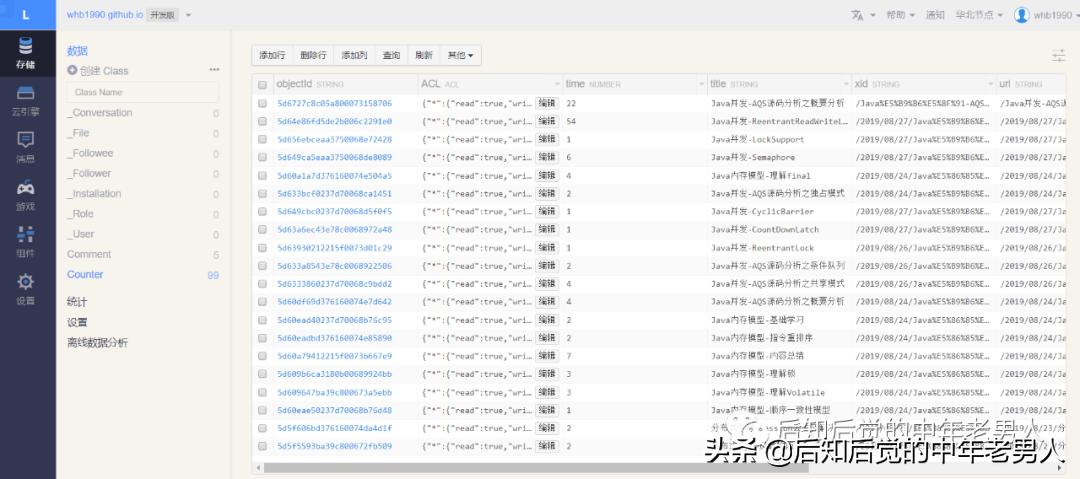
Task: Open the 其他 dropdown in the toolbar
Action: pyautogui.click(x=461, y=56)
